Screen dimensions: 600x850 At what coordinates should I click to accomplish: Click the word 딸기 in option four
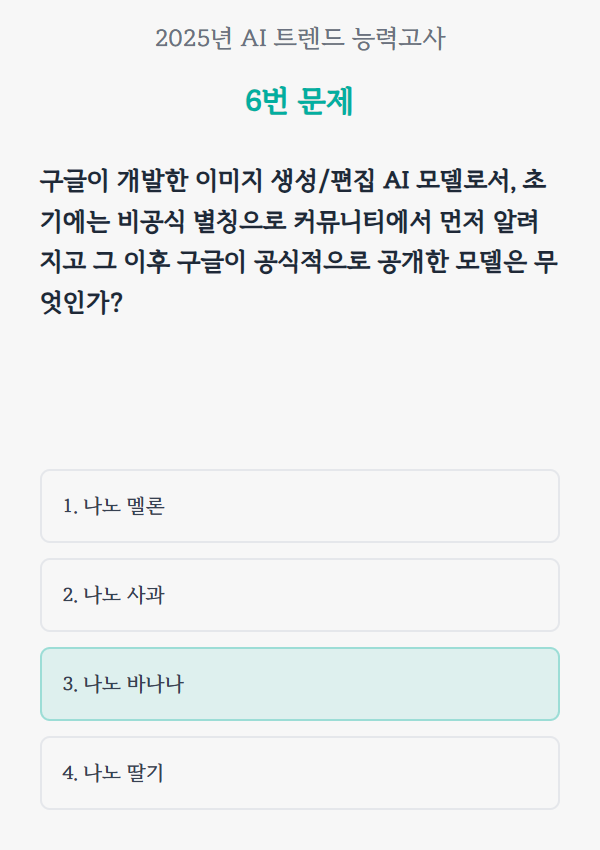tap(146, 774)
